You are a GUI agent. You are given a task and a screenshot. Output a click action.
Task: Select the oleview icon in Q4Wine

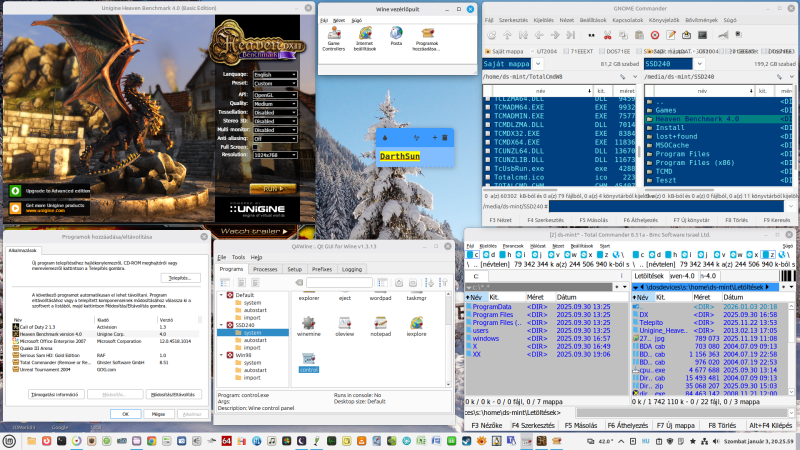click(x=344, y=327)
